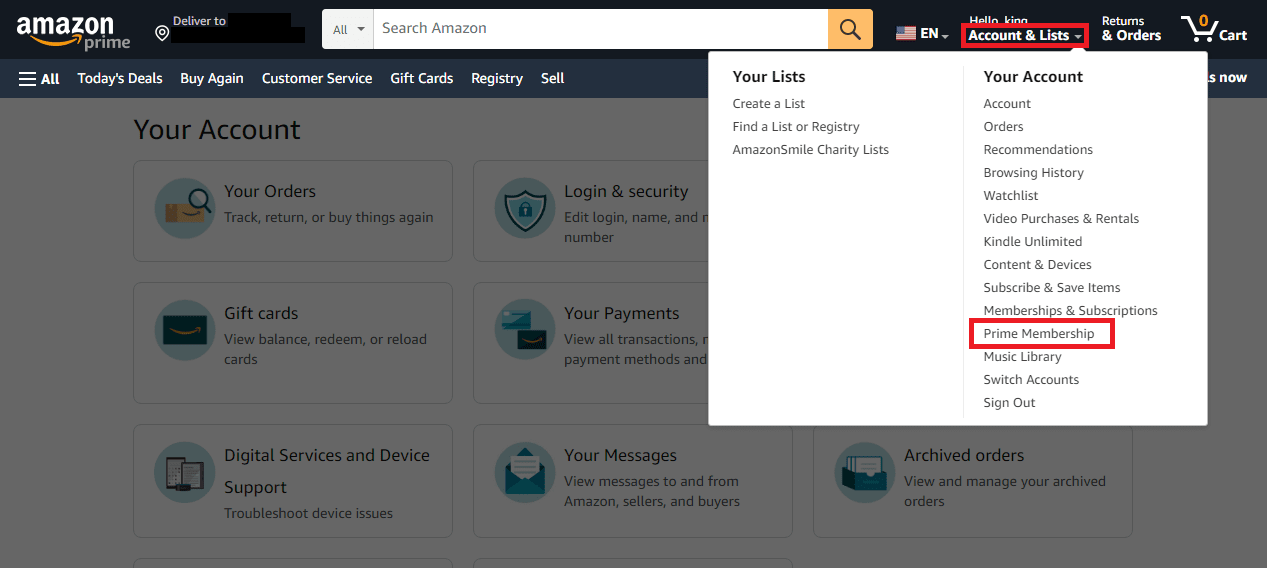Open Today's Deals in nav bar

(x=120, y=78)
